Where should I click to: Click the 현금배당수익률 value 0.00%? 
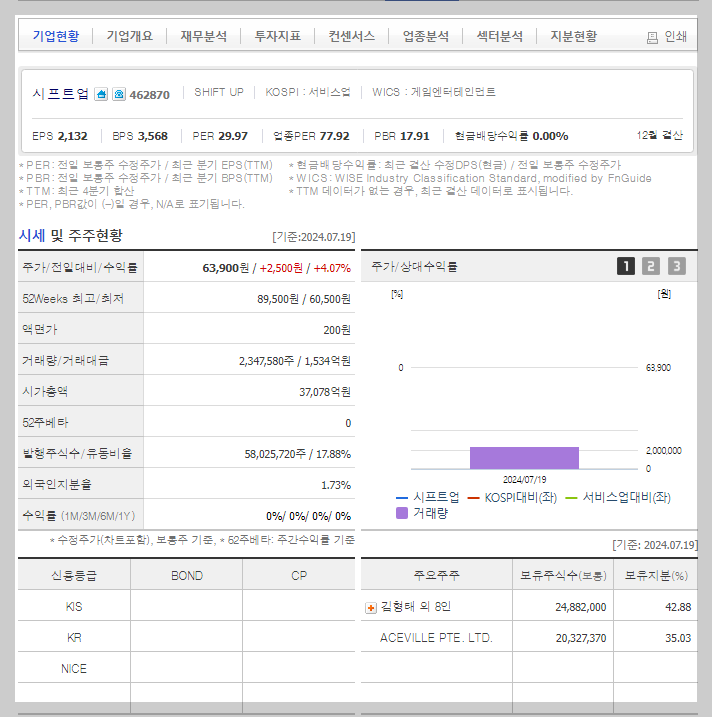551,136
